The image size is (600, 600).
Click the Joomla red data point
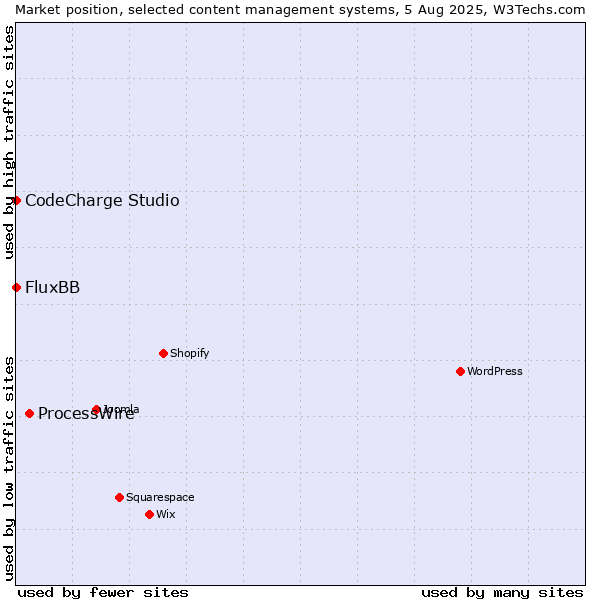tap(96, 409)
